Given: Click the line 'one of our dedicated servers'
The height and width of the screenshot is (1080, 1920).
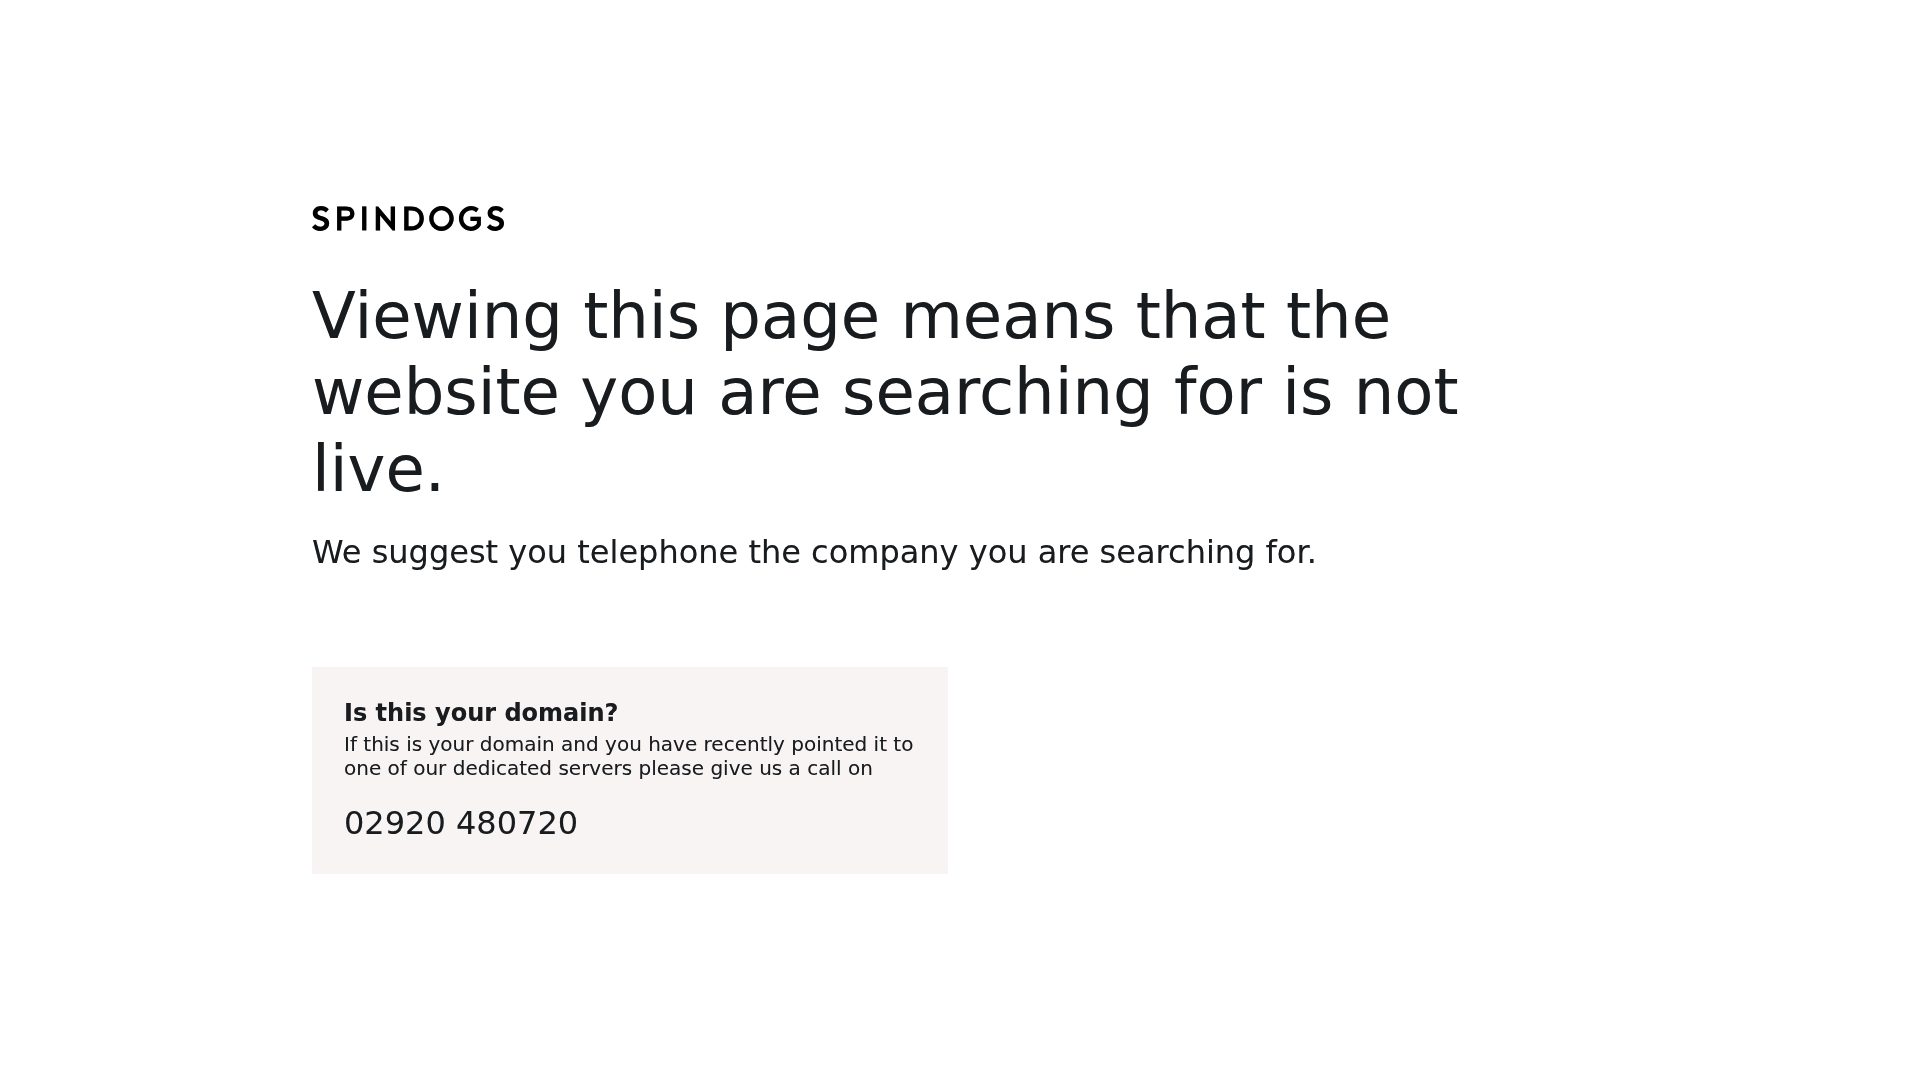Looking at the screenshot, I should point(608,769).
